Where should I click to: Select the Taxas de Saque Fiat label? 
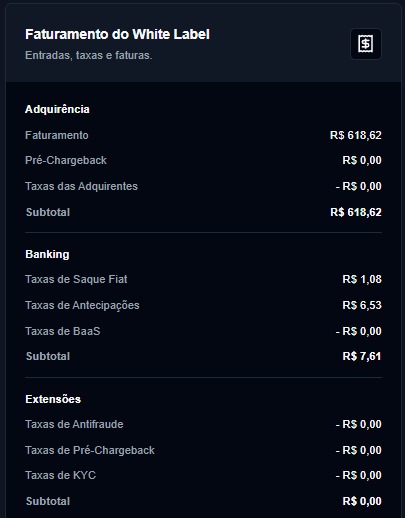coord(76,279)
